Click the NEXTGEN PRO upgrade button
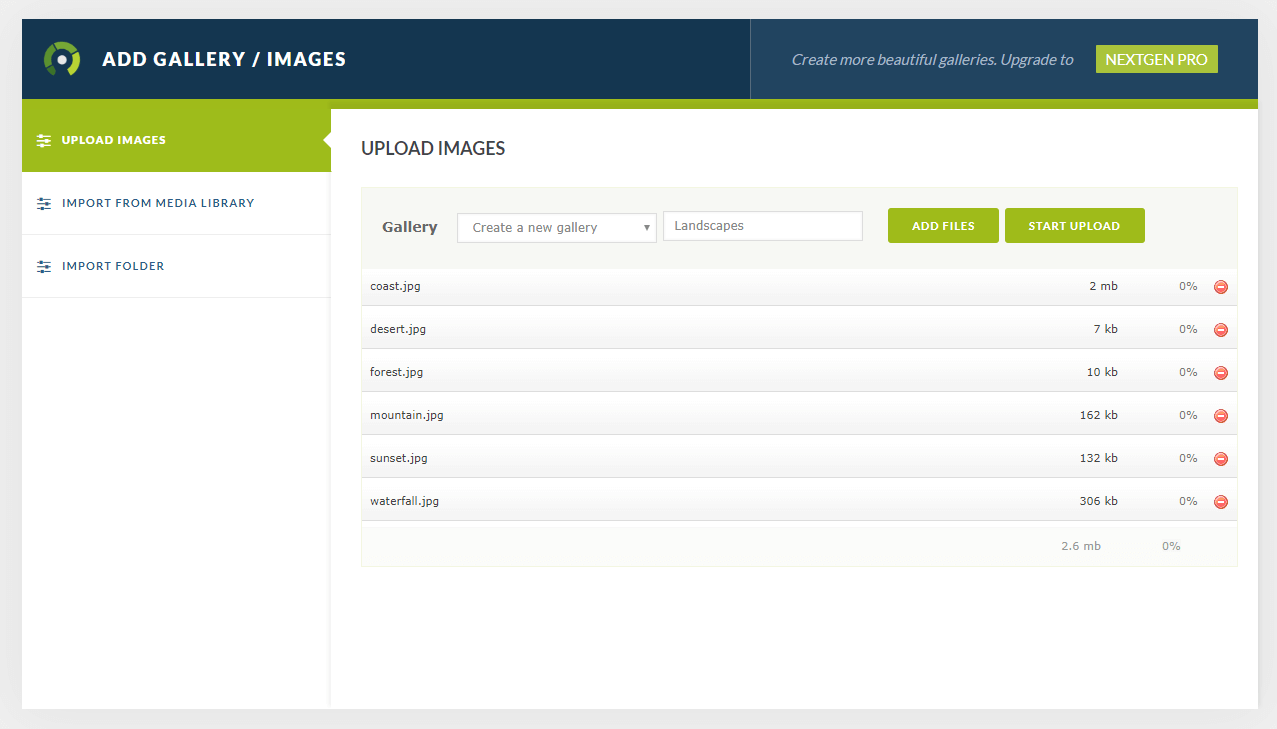Viewport: 1277px width, 729px height. [x=1156, y=59]
